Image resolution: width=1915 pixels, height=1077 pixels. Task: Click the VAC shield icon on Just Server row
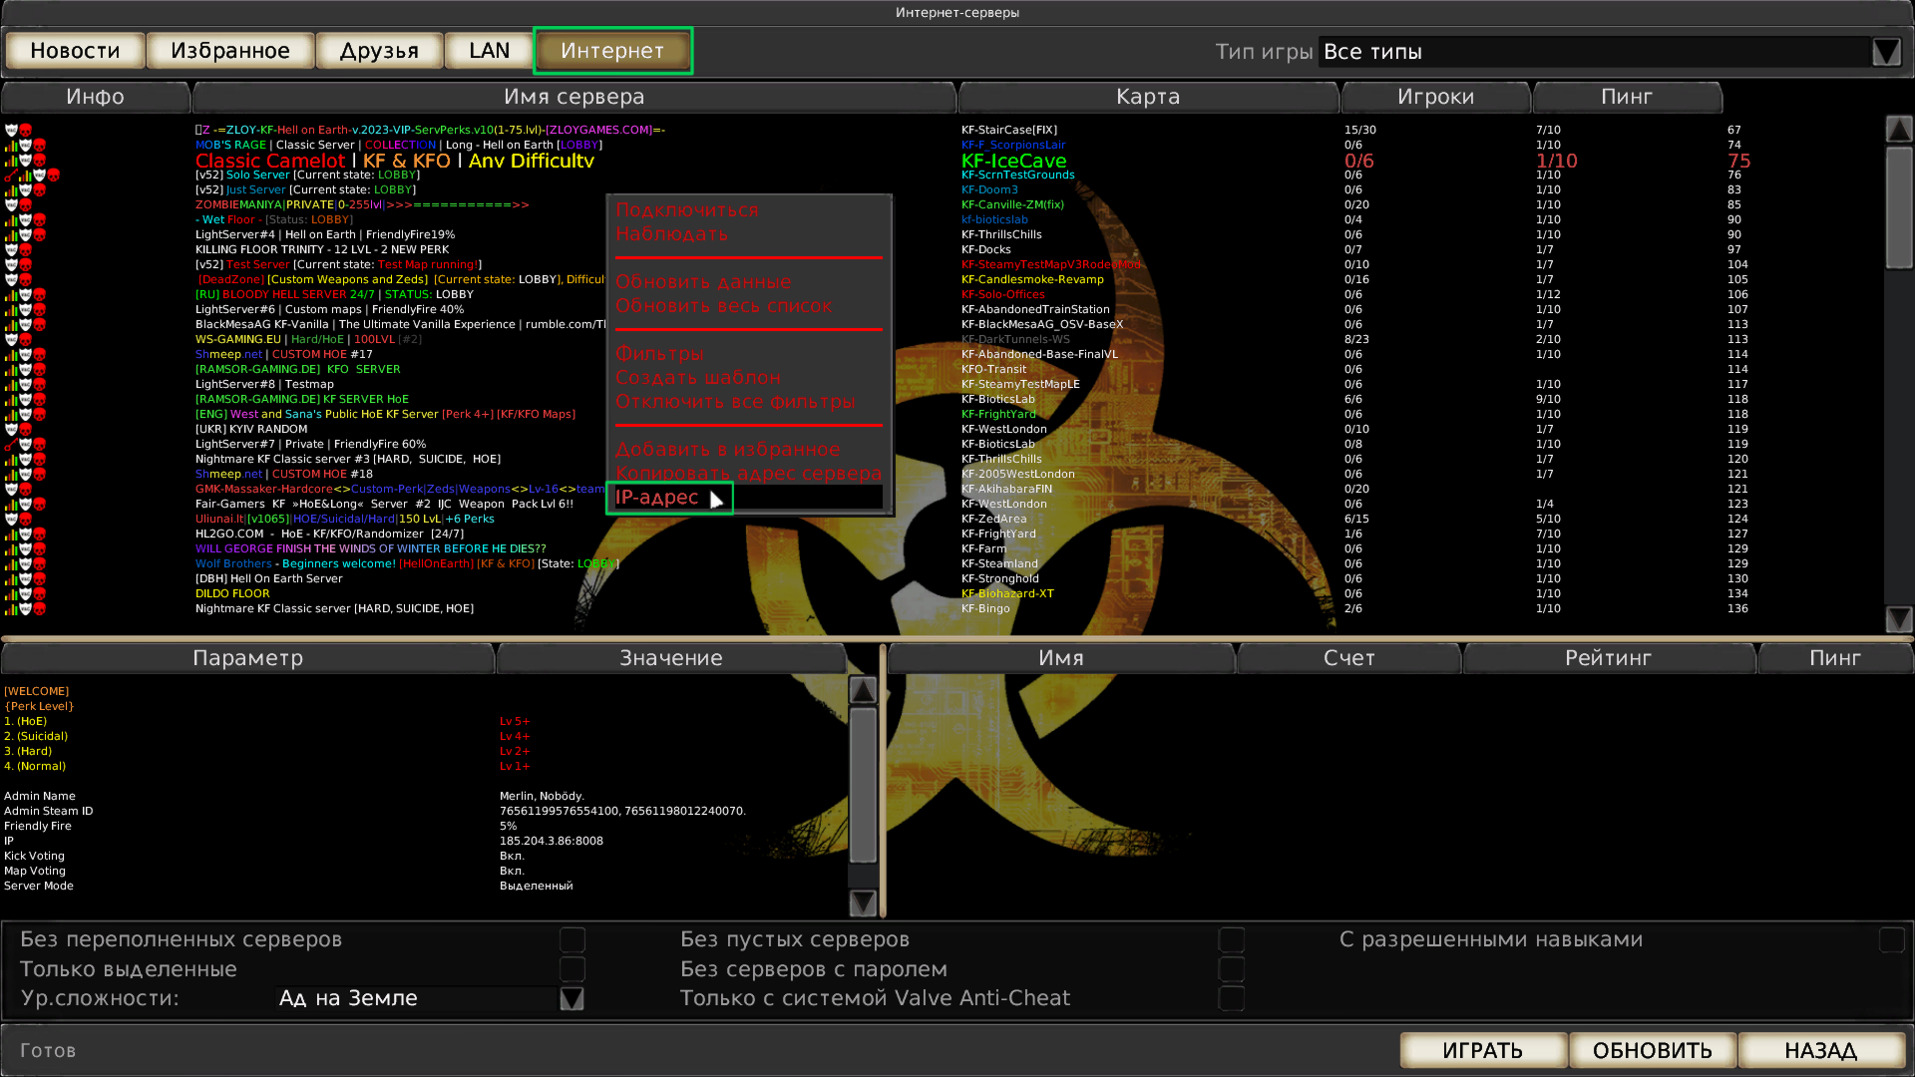point(25,190)
